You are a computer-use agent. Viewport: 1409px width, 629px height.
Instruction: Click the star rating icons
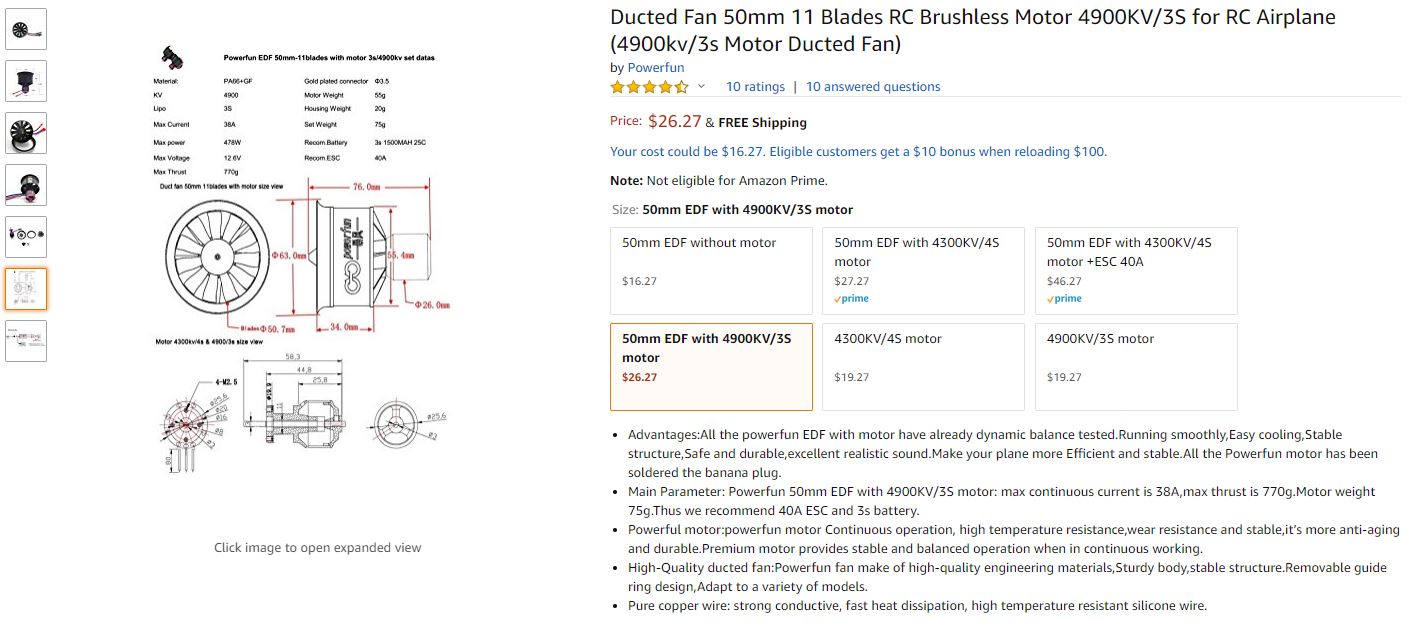point(649,87)
